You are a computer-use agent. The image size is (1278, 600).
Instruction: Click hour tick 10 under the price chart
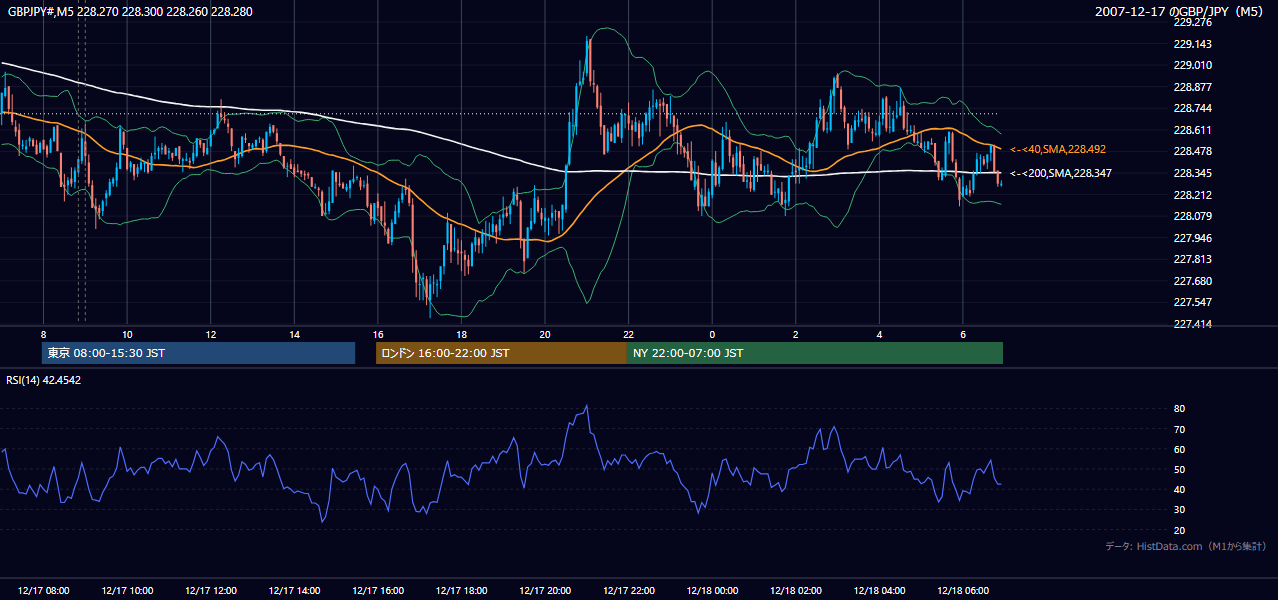(x=127, y=334)
